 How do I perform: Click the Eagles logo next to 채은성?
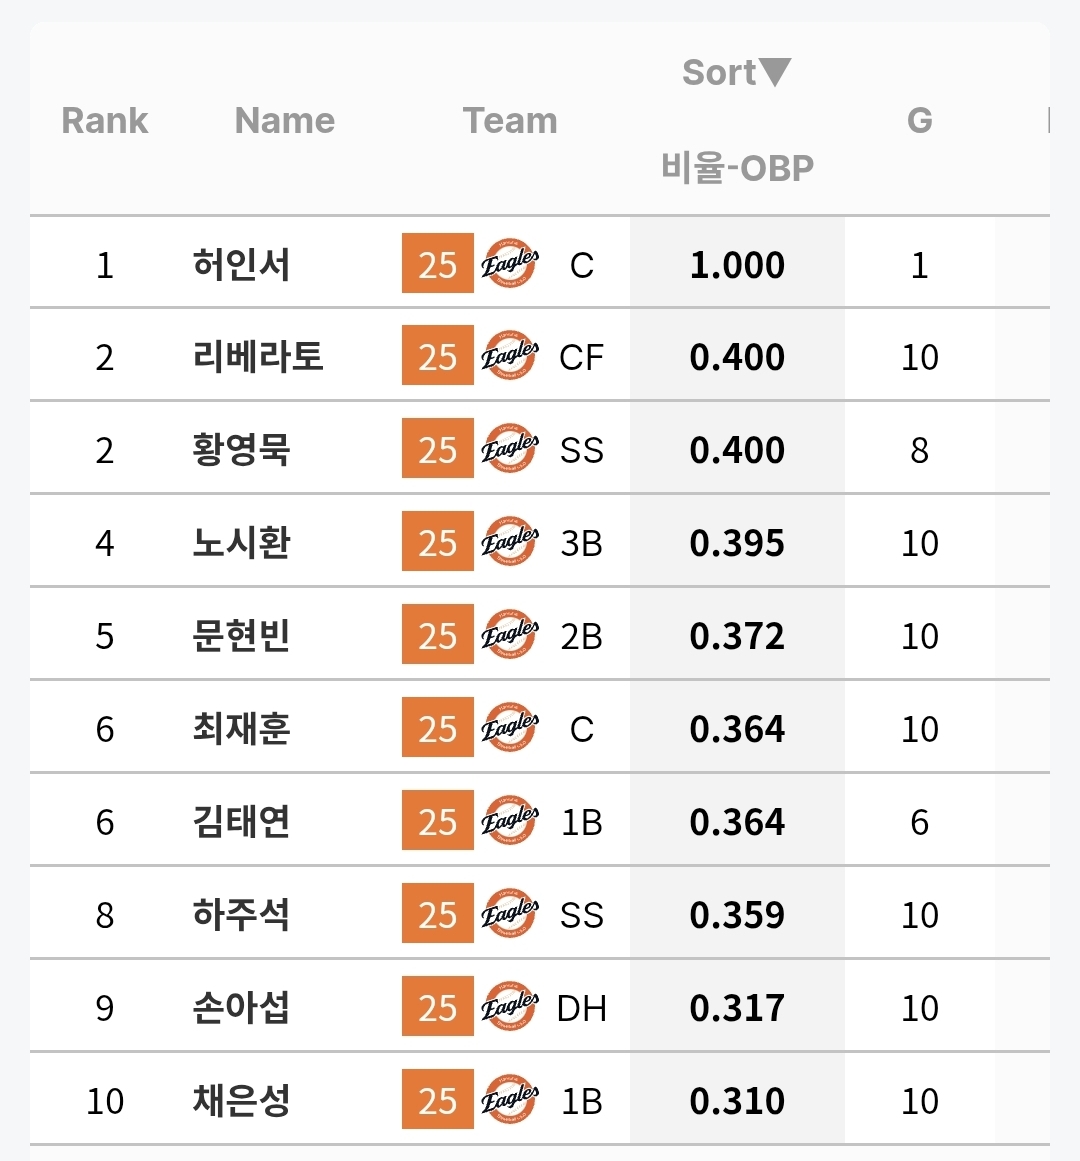pyautogui.click(x=510, y=1101)
